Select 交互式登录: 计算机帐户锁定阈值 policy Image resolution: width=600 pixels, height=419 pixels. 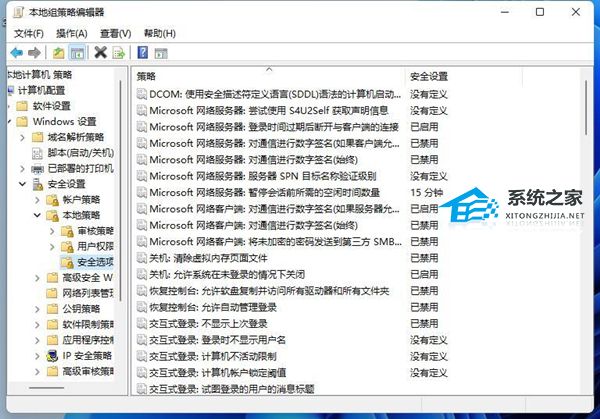pos(217,373)
